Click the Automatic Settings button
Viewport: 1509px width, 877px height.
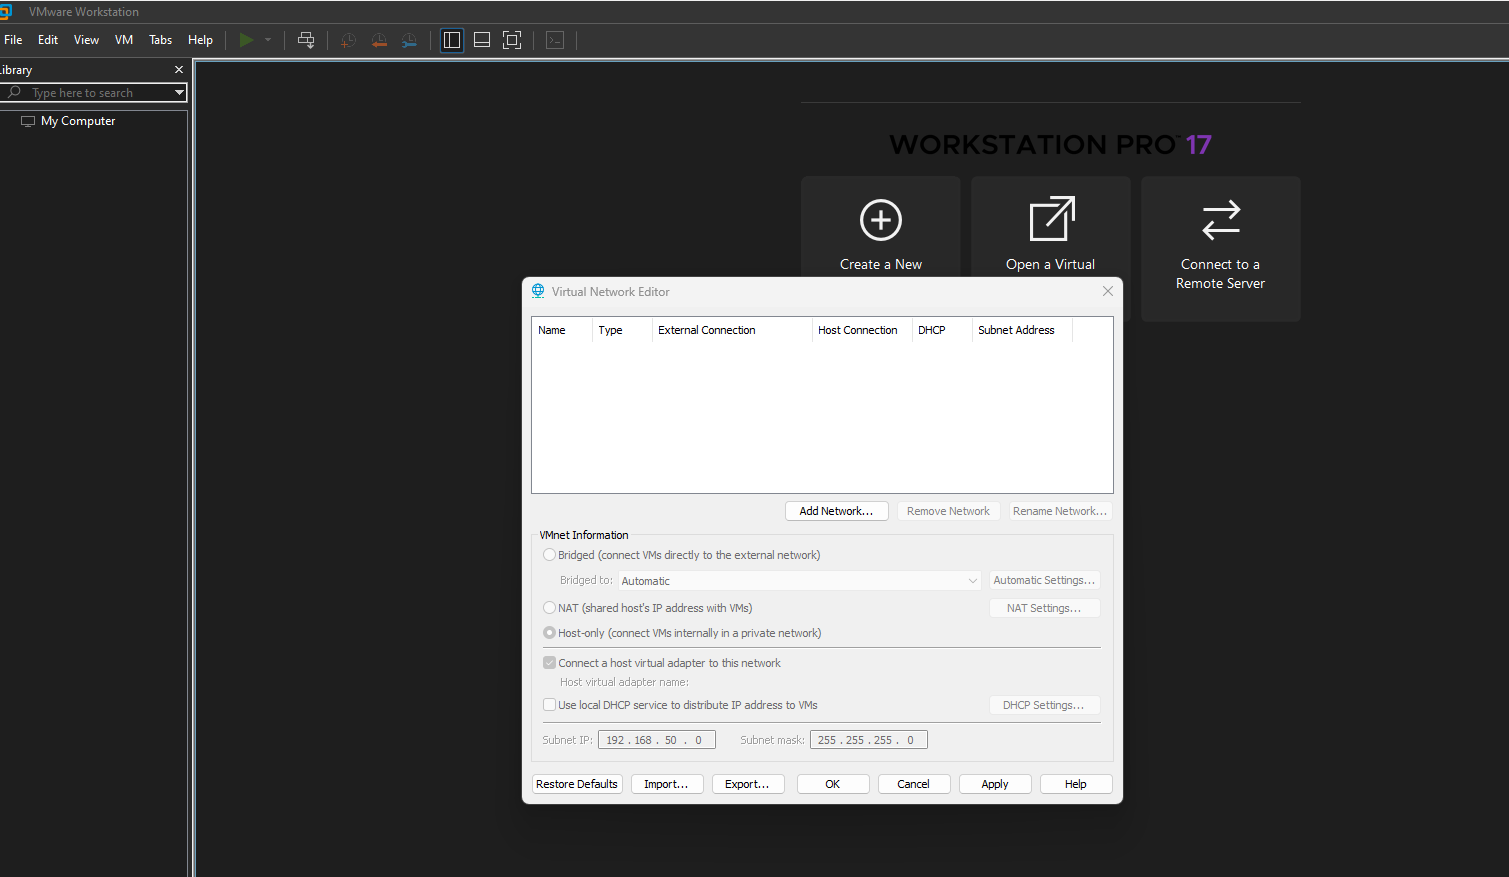pyautogui.click(x=1045, y=580)
